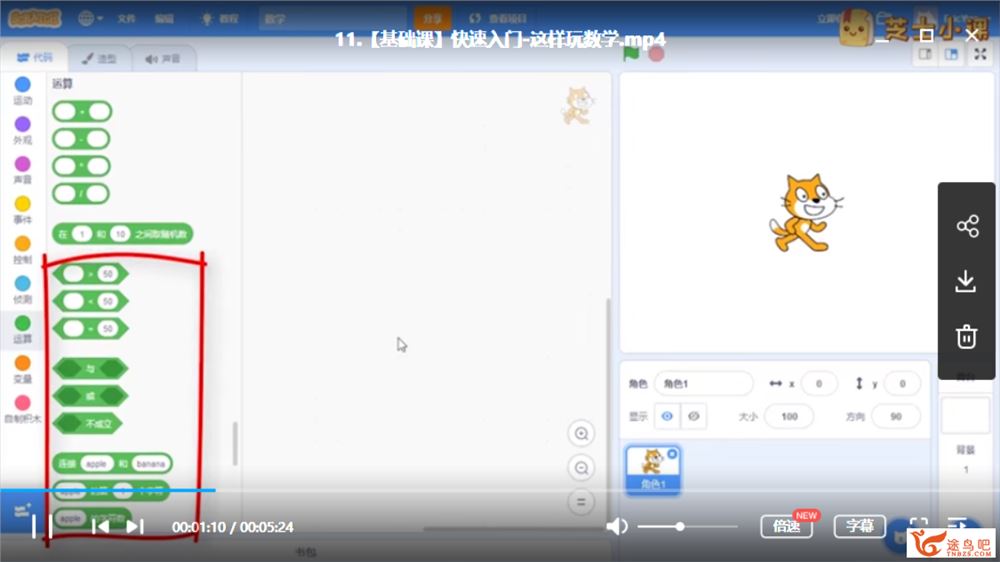Select the magenta 声音 sound category
This screenshot has height=562, width=1000.
click(x=22, y=170)
